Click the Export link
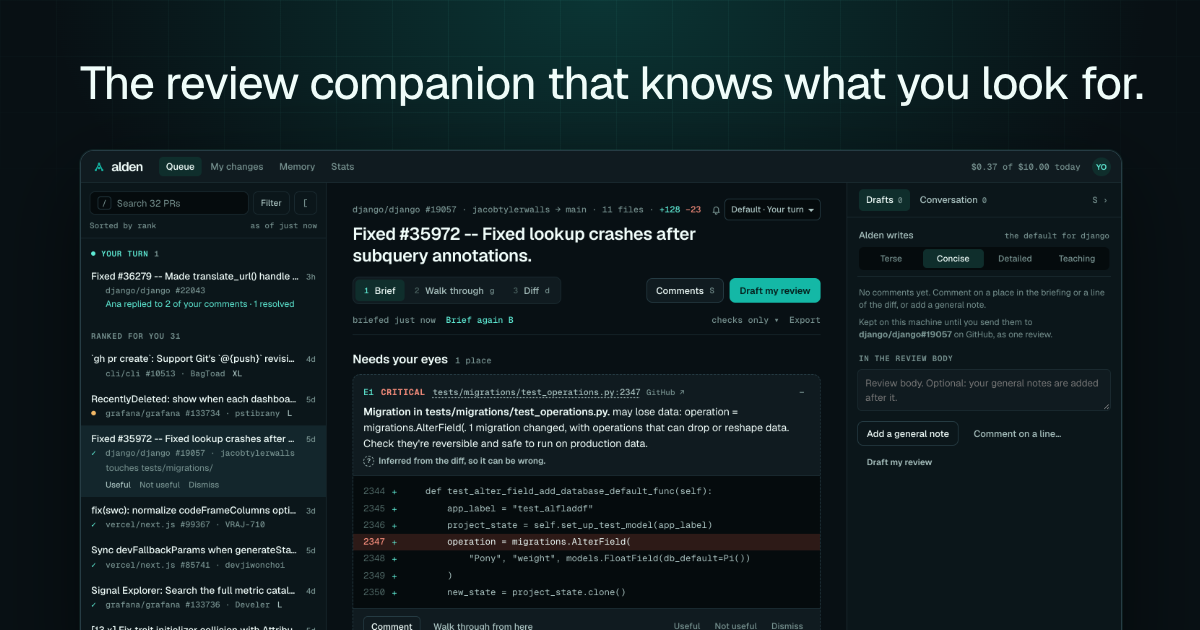 (805, 320)
